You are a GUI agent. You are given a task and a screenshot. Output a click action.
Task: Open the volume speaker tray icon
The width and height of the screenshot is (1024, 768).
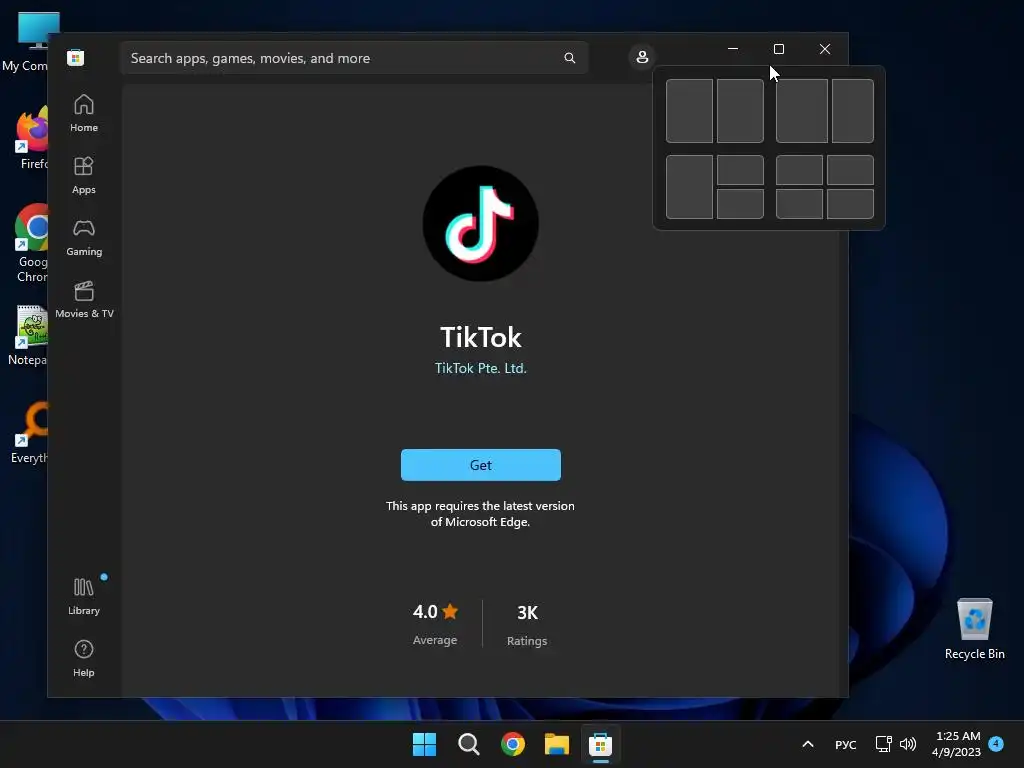coord(908,744)
